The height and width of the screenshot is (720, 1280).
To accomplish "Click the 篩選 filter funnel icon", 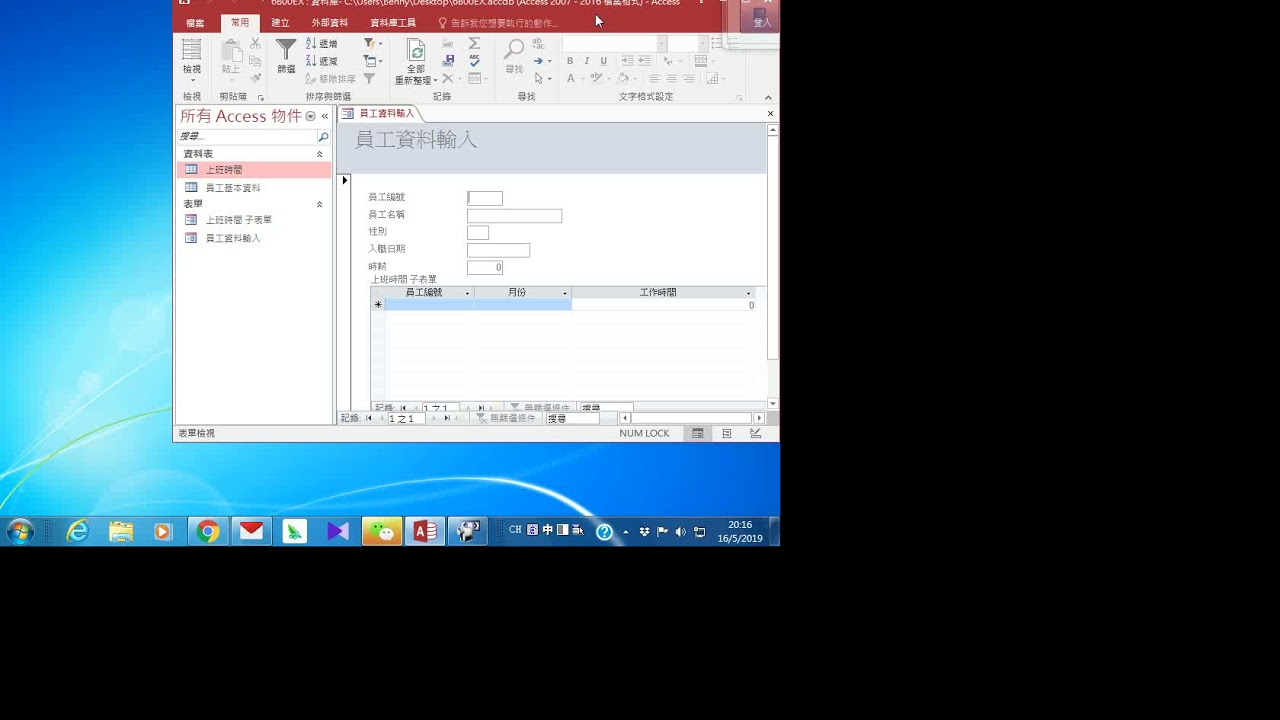I will [286, 50].
